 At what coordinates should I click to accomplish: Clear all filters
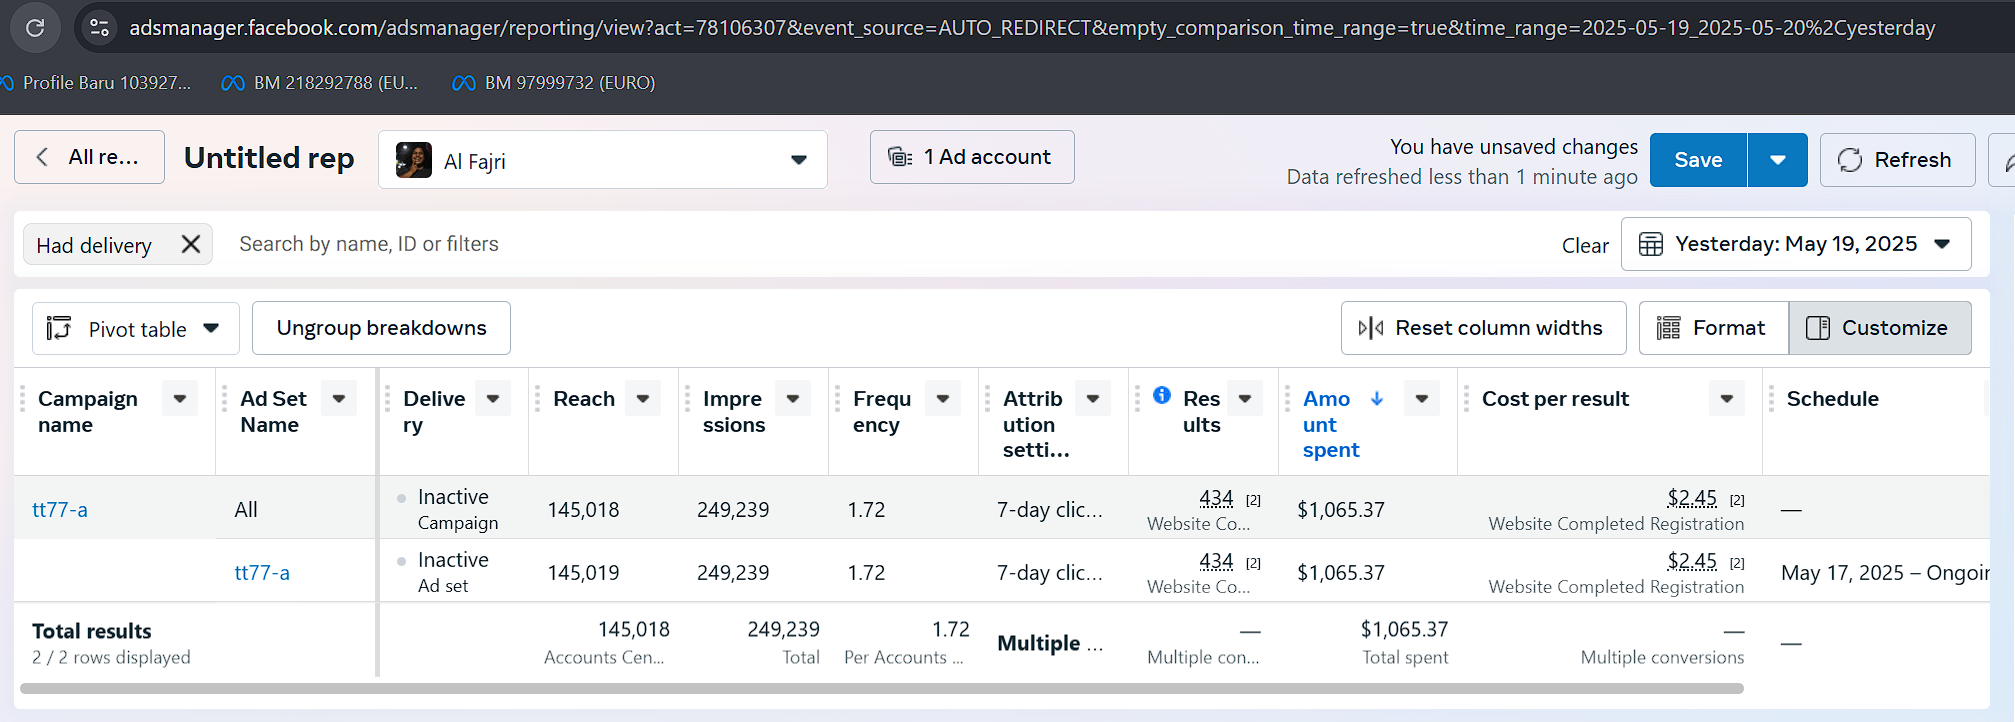coord(1585,245)
